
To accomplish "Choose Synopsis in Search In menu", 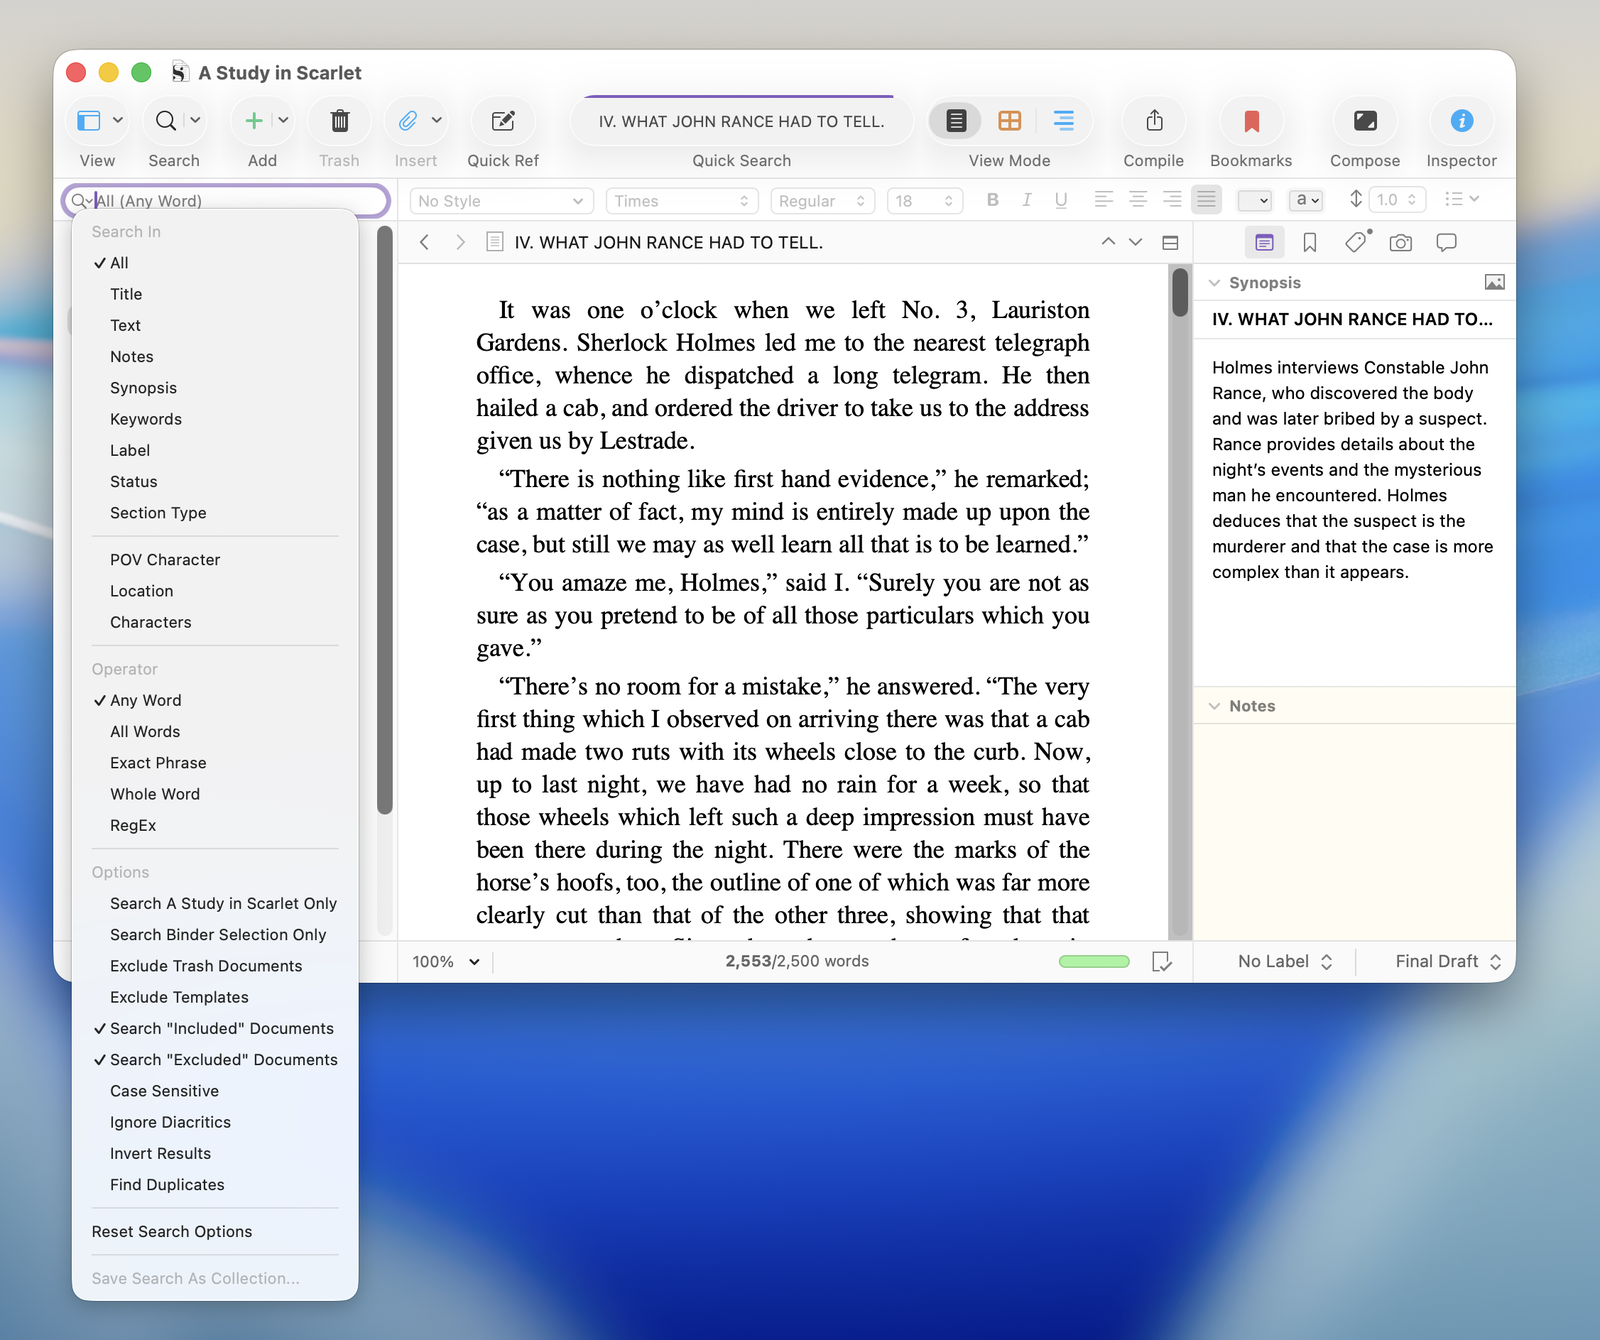I will point(143,388).
